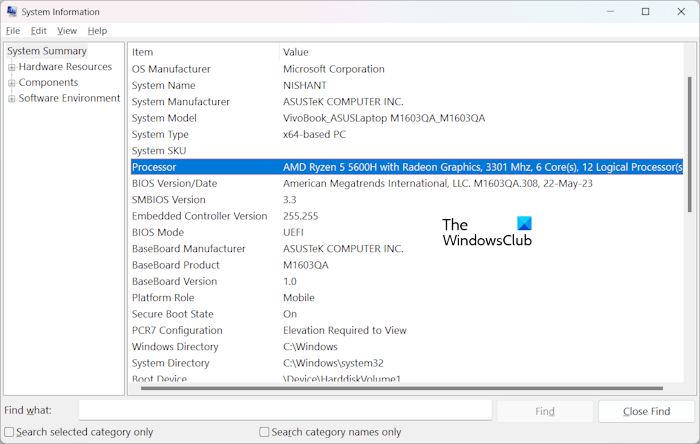
Task: Select the OS Manufacturer row
Action: pyautogui.click(x=407, y=69)
